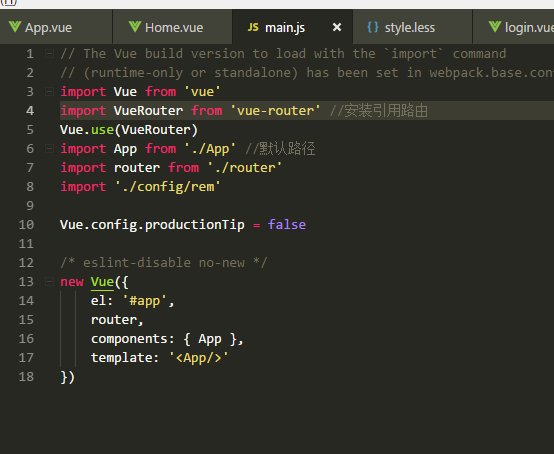The height and width of the screenshot is (454, 554).
Task: Click line number 10 in the gutter
Action: (26, 225)
